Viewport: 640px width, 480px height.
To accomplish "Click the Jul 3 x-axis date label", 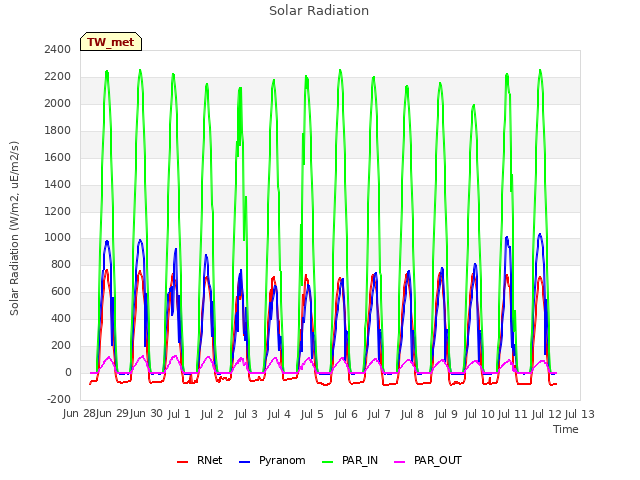I will (x=246, y=414).
